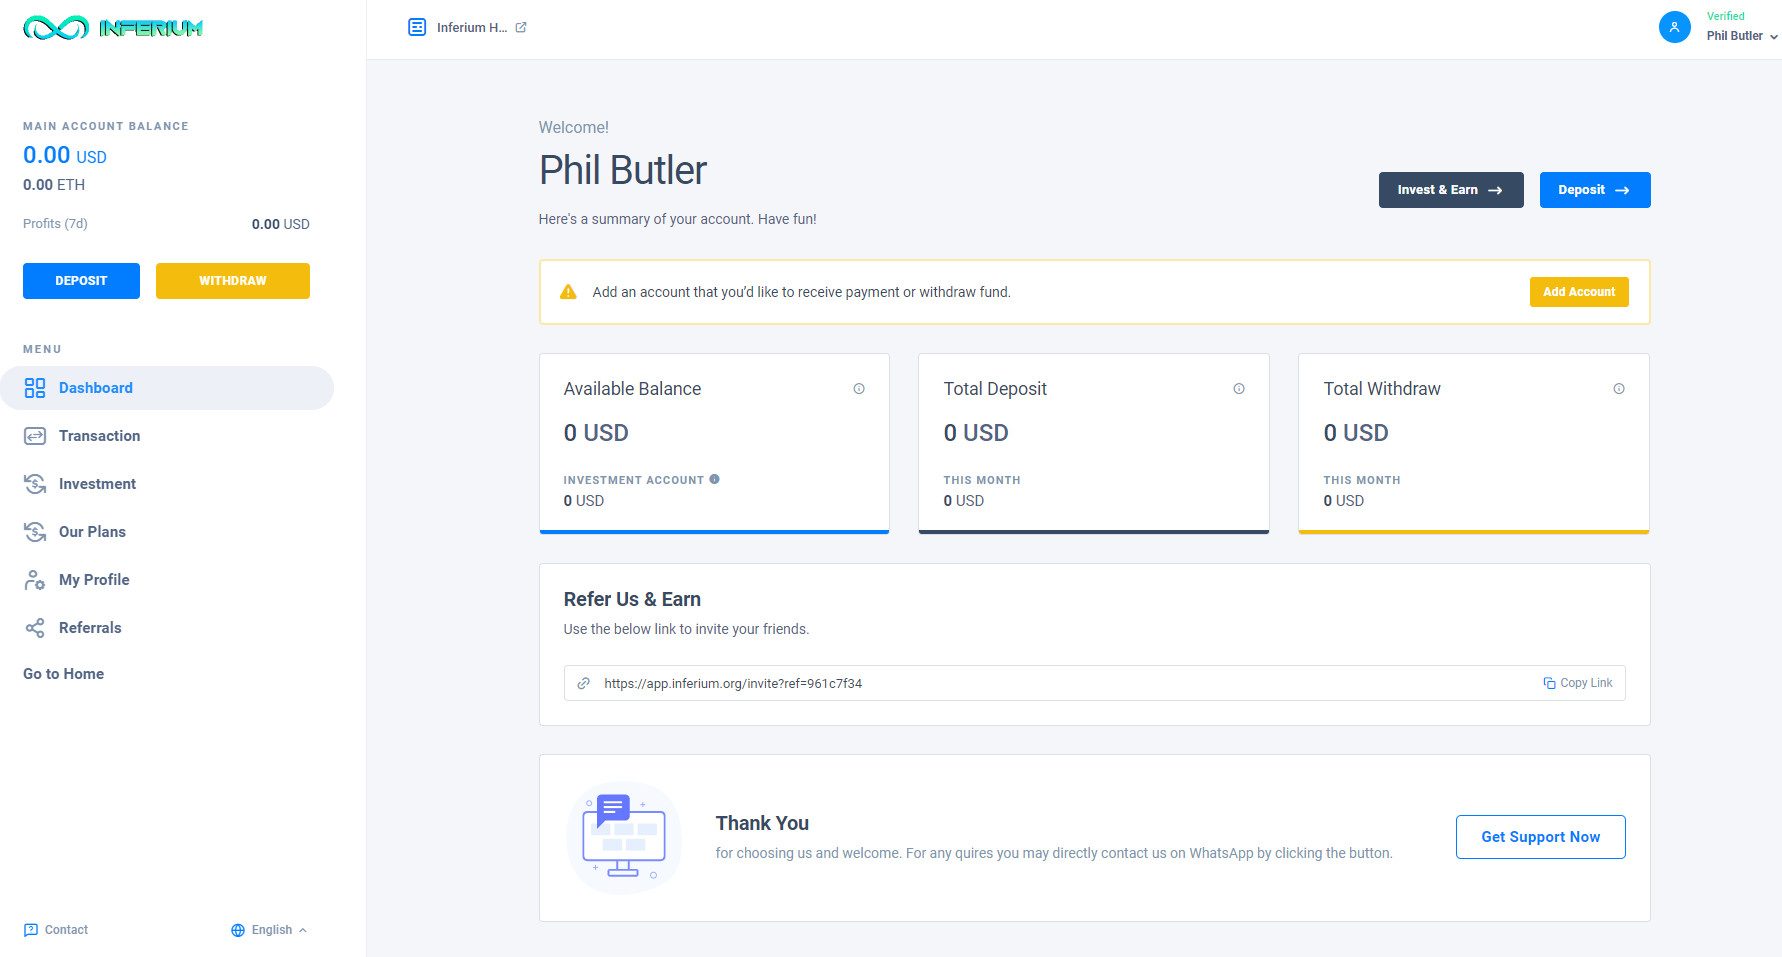Image resolution: width=1782 pixels, height=957 pixels.
Task: Click the Referrals share icon
Action: click(x=35, y=628)
